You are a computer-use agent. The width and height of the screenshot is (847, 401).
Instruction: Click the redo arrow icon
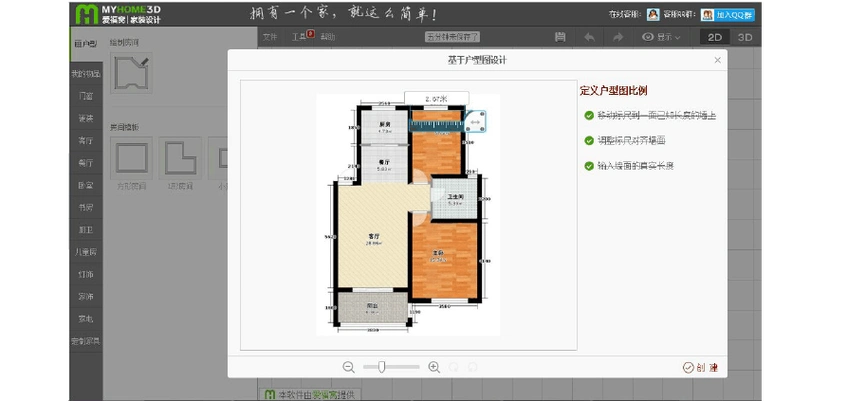point(618,37)
